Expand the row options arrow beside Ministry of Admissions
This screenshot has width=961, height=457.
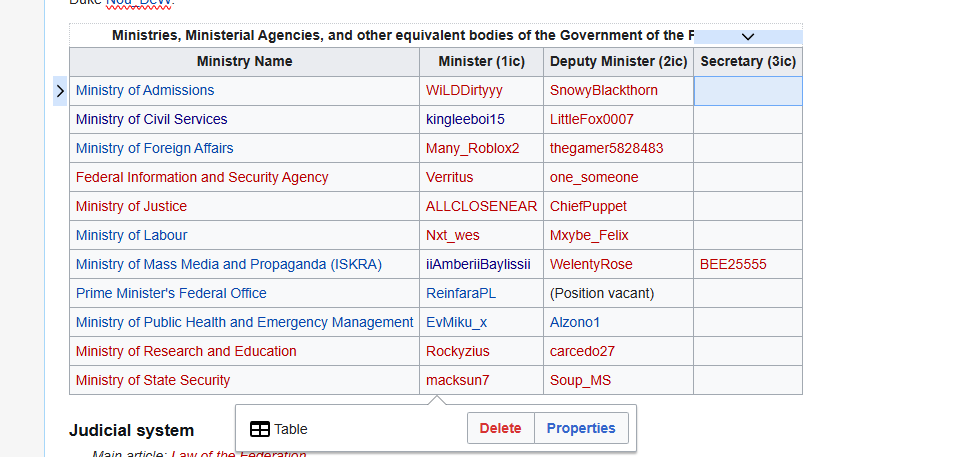pos(60,91)
